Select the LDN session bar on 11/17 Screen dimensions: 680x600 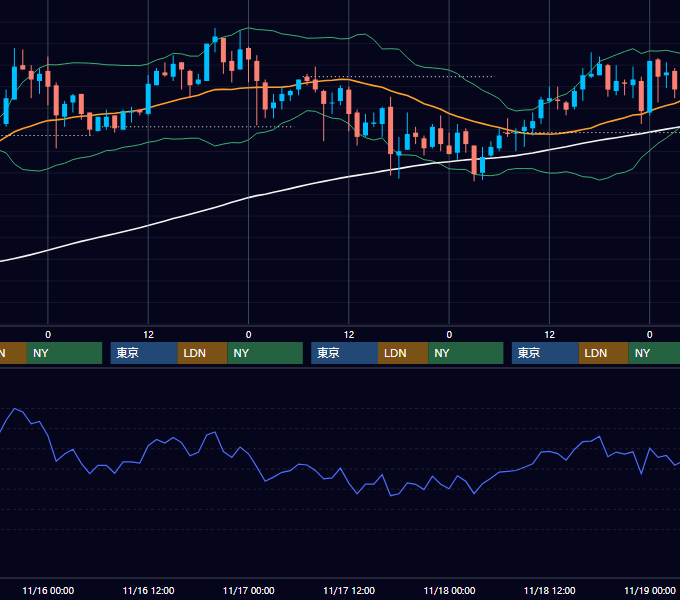coord(403,353)
